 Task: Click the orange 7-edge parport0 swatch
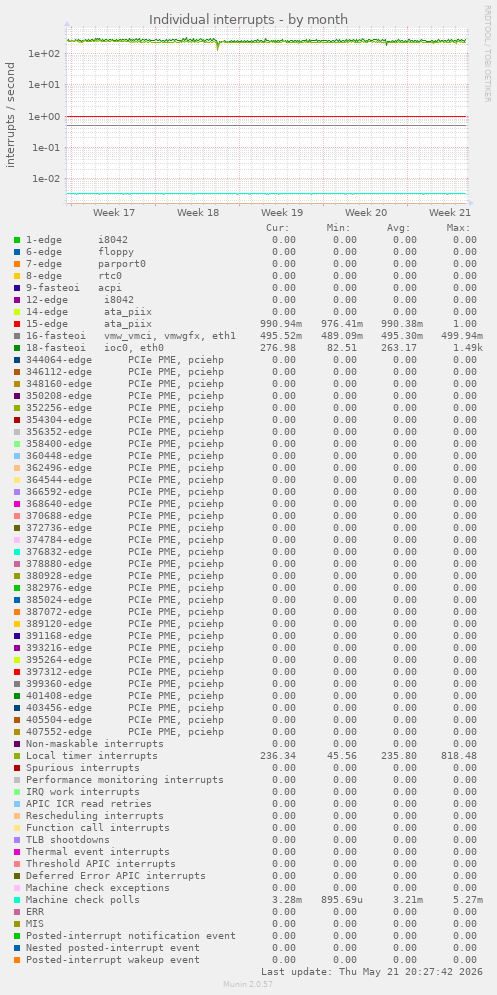(x=17, y=264)
